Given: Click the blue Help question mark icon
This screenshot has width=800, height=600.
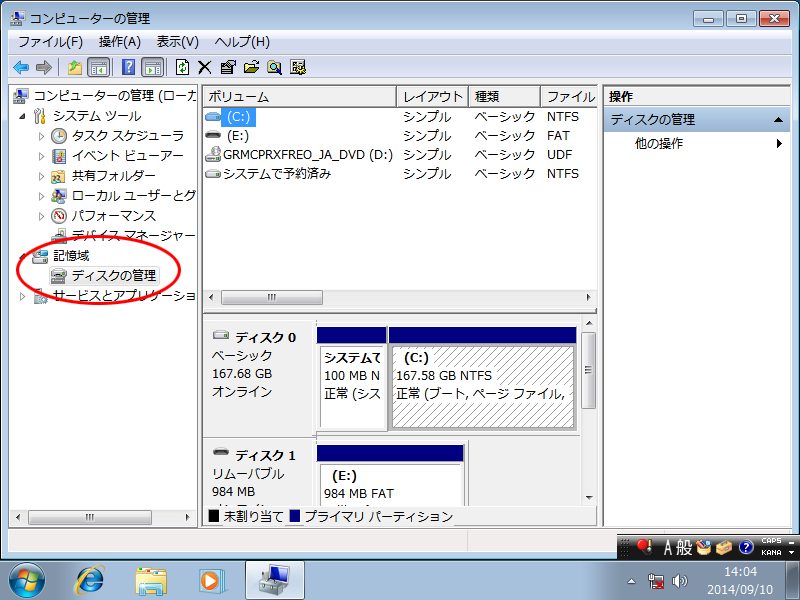Looking at the screenshot, I should pyautogui.click(x=128, y=67).
